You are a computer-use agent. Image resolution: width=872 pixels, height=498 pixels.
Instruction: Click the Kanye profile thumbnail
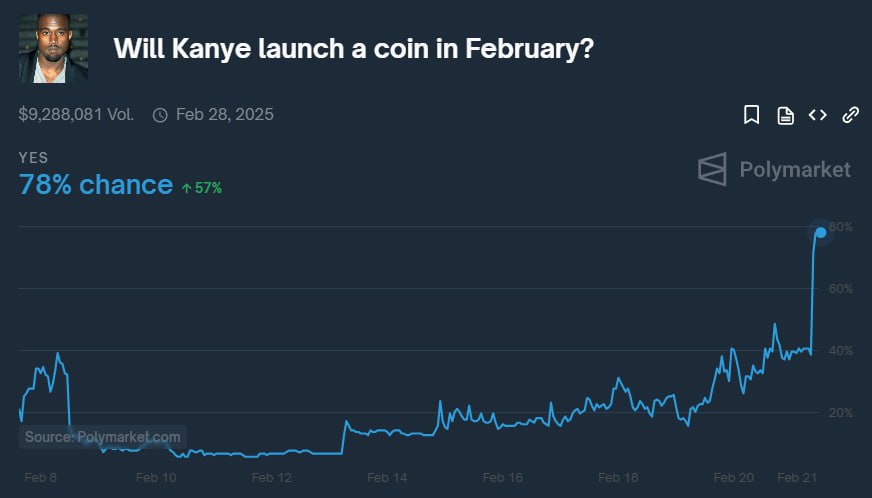[x=53, y=48]
